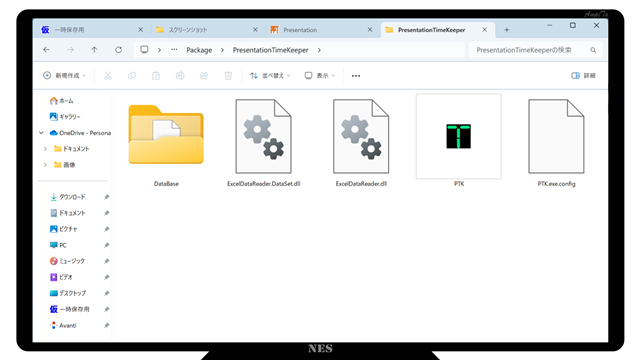Screen dimensions: 640x360
Task: Open pinned 一時保存用 in sidebar
Action: point(69,309)
